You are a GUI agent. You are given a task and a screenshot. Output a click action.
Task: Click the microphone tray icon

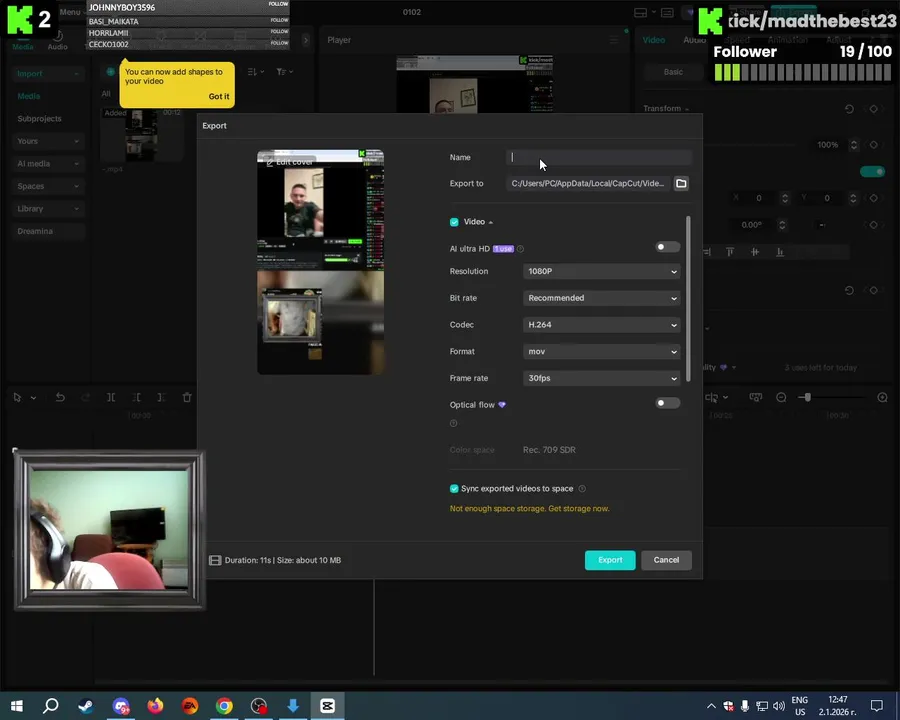(744, 706)
